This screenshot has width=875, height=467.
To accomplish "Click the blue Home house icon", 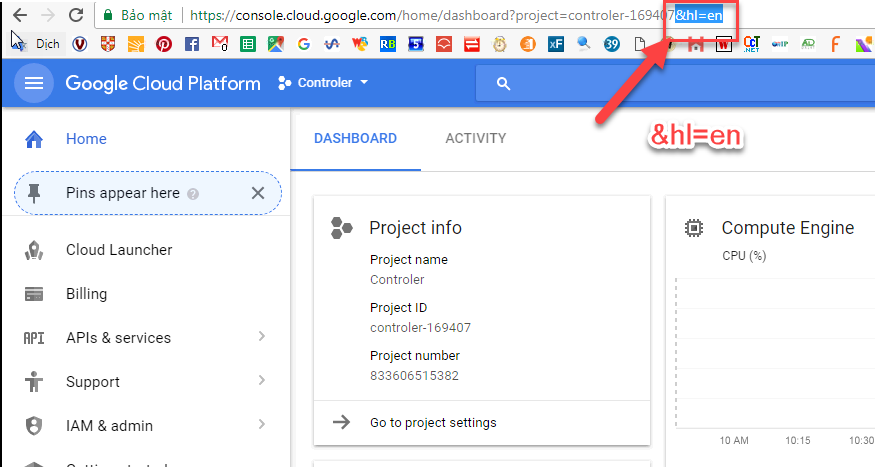I will coord(34,139).
